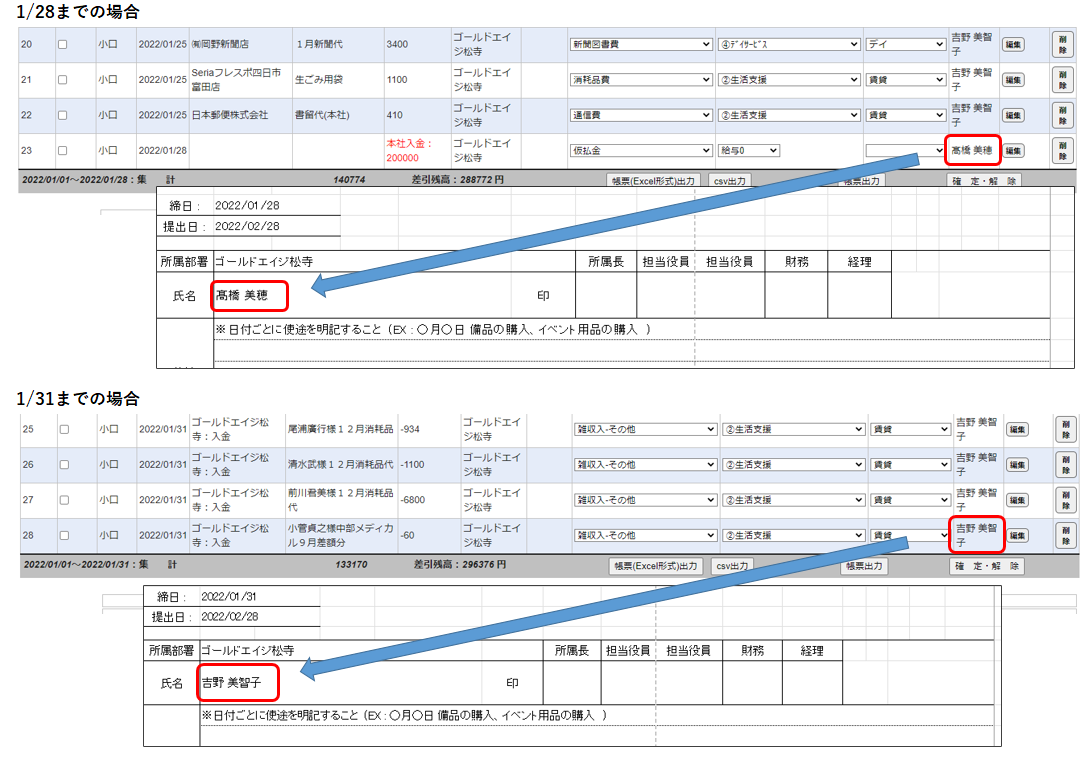Open the 雑収入-その他 dropdown in row 25
Screen dimensions: 1091x773
(644, 429)
